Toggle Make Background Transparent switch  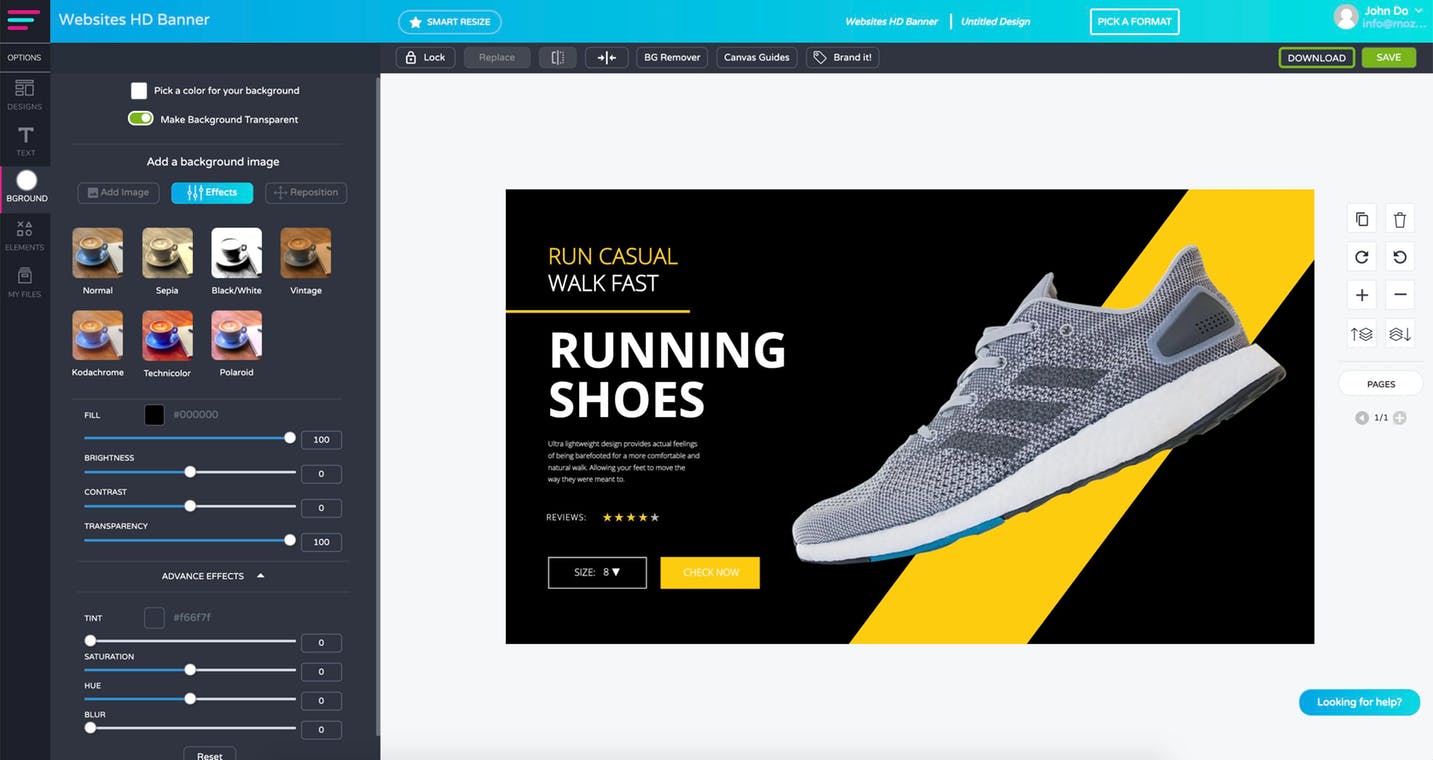pyautogui.click(x=141, y=118)
